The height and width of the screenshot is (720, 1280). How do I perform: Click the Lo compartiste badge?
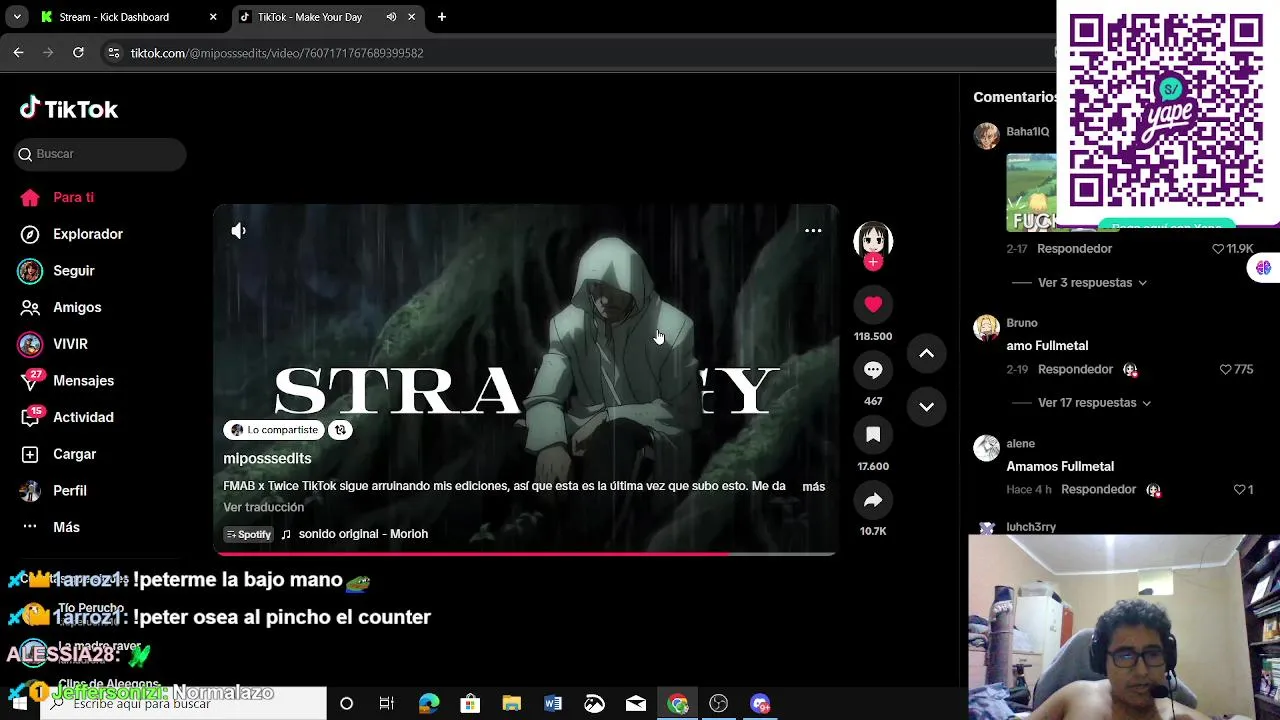pos(273,430)
